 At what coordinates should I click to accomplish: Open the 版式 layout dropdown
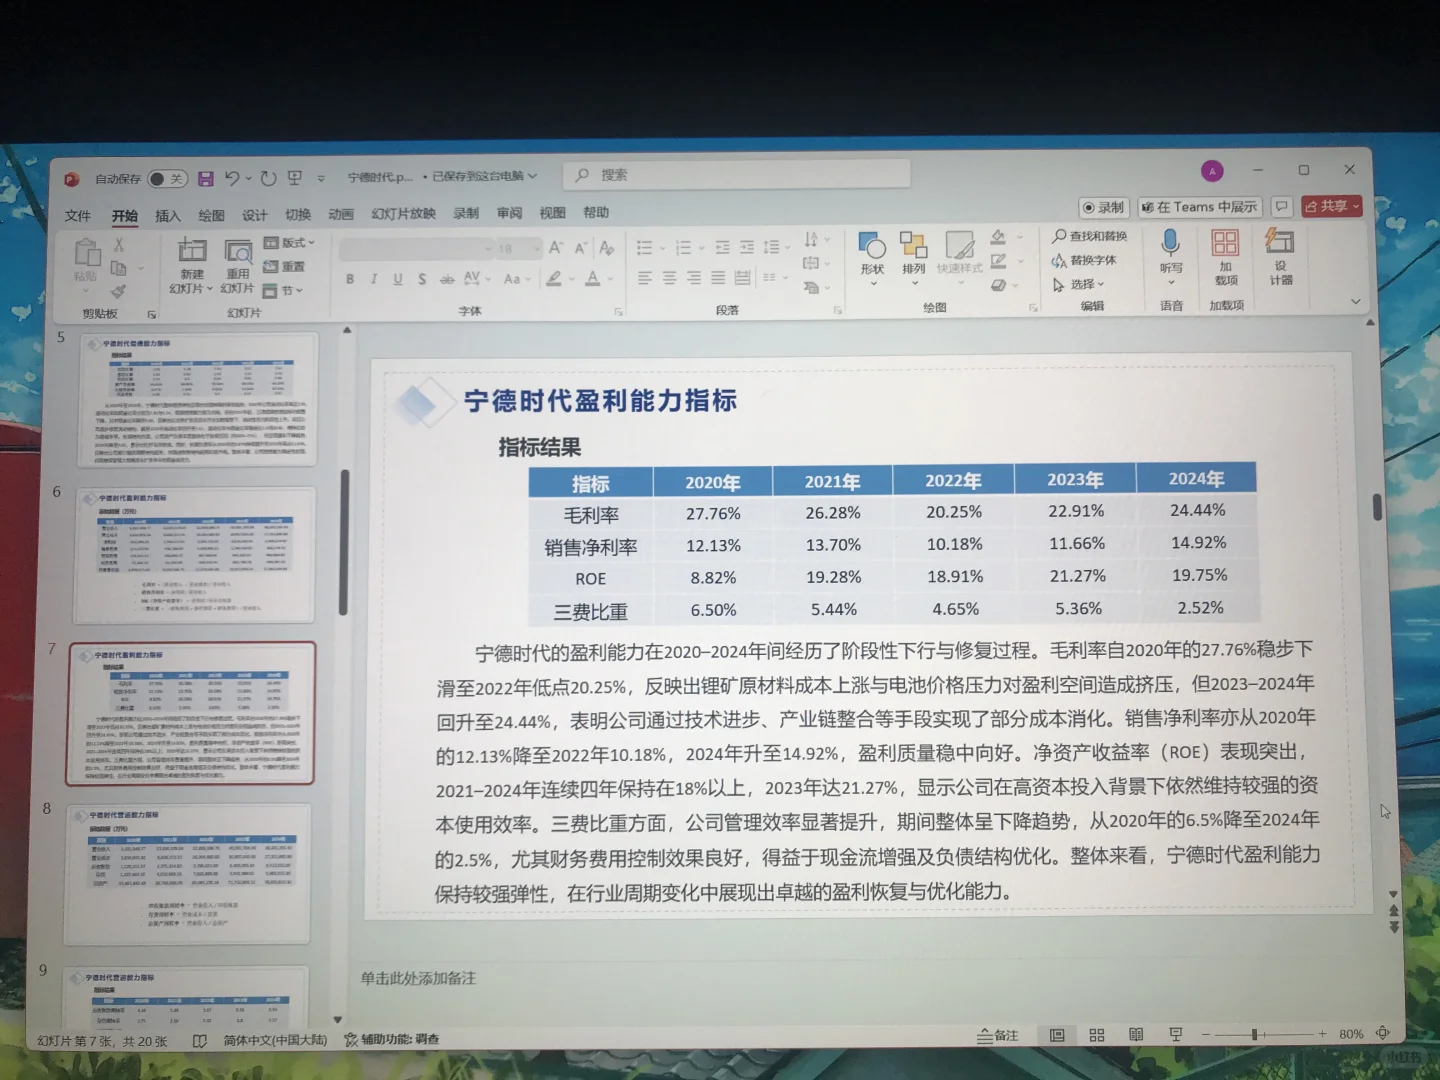click(x=289, y=243)
